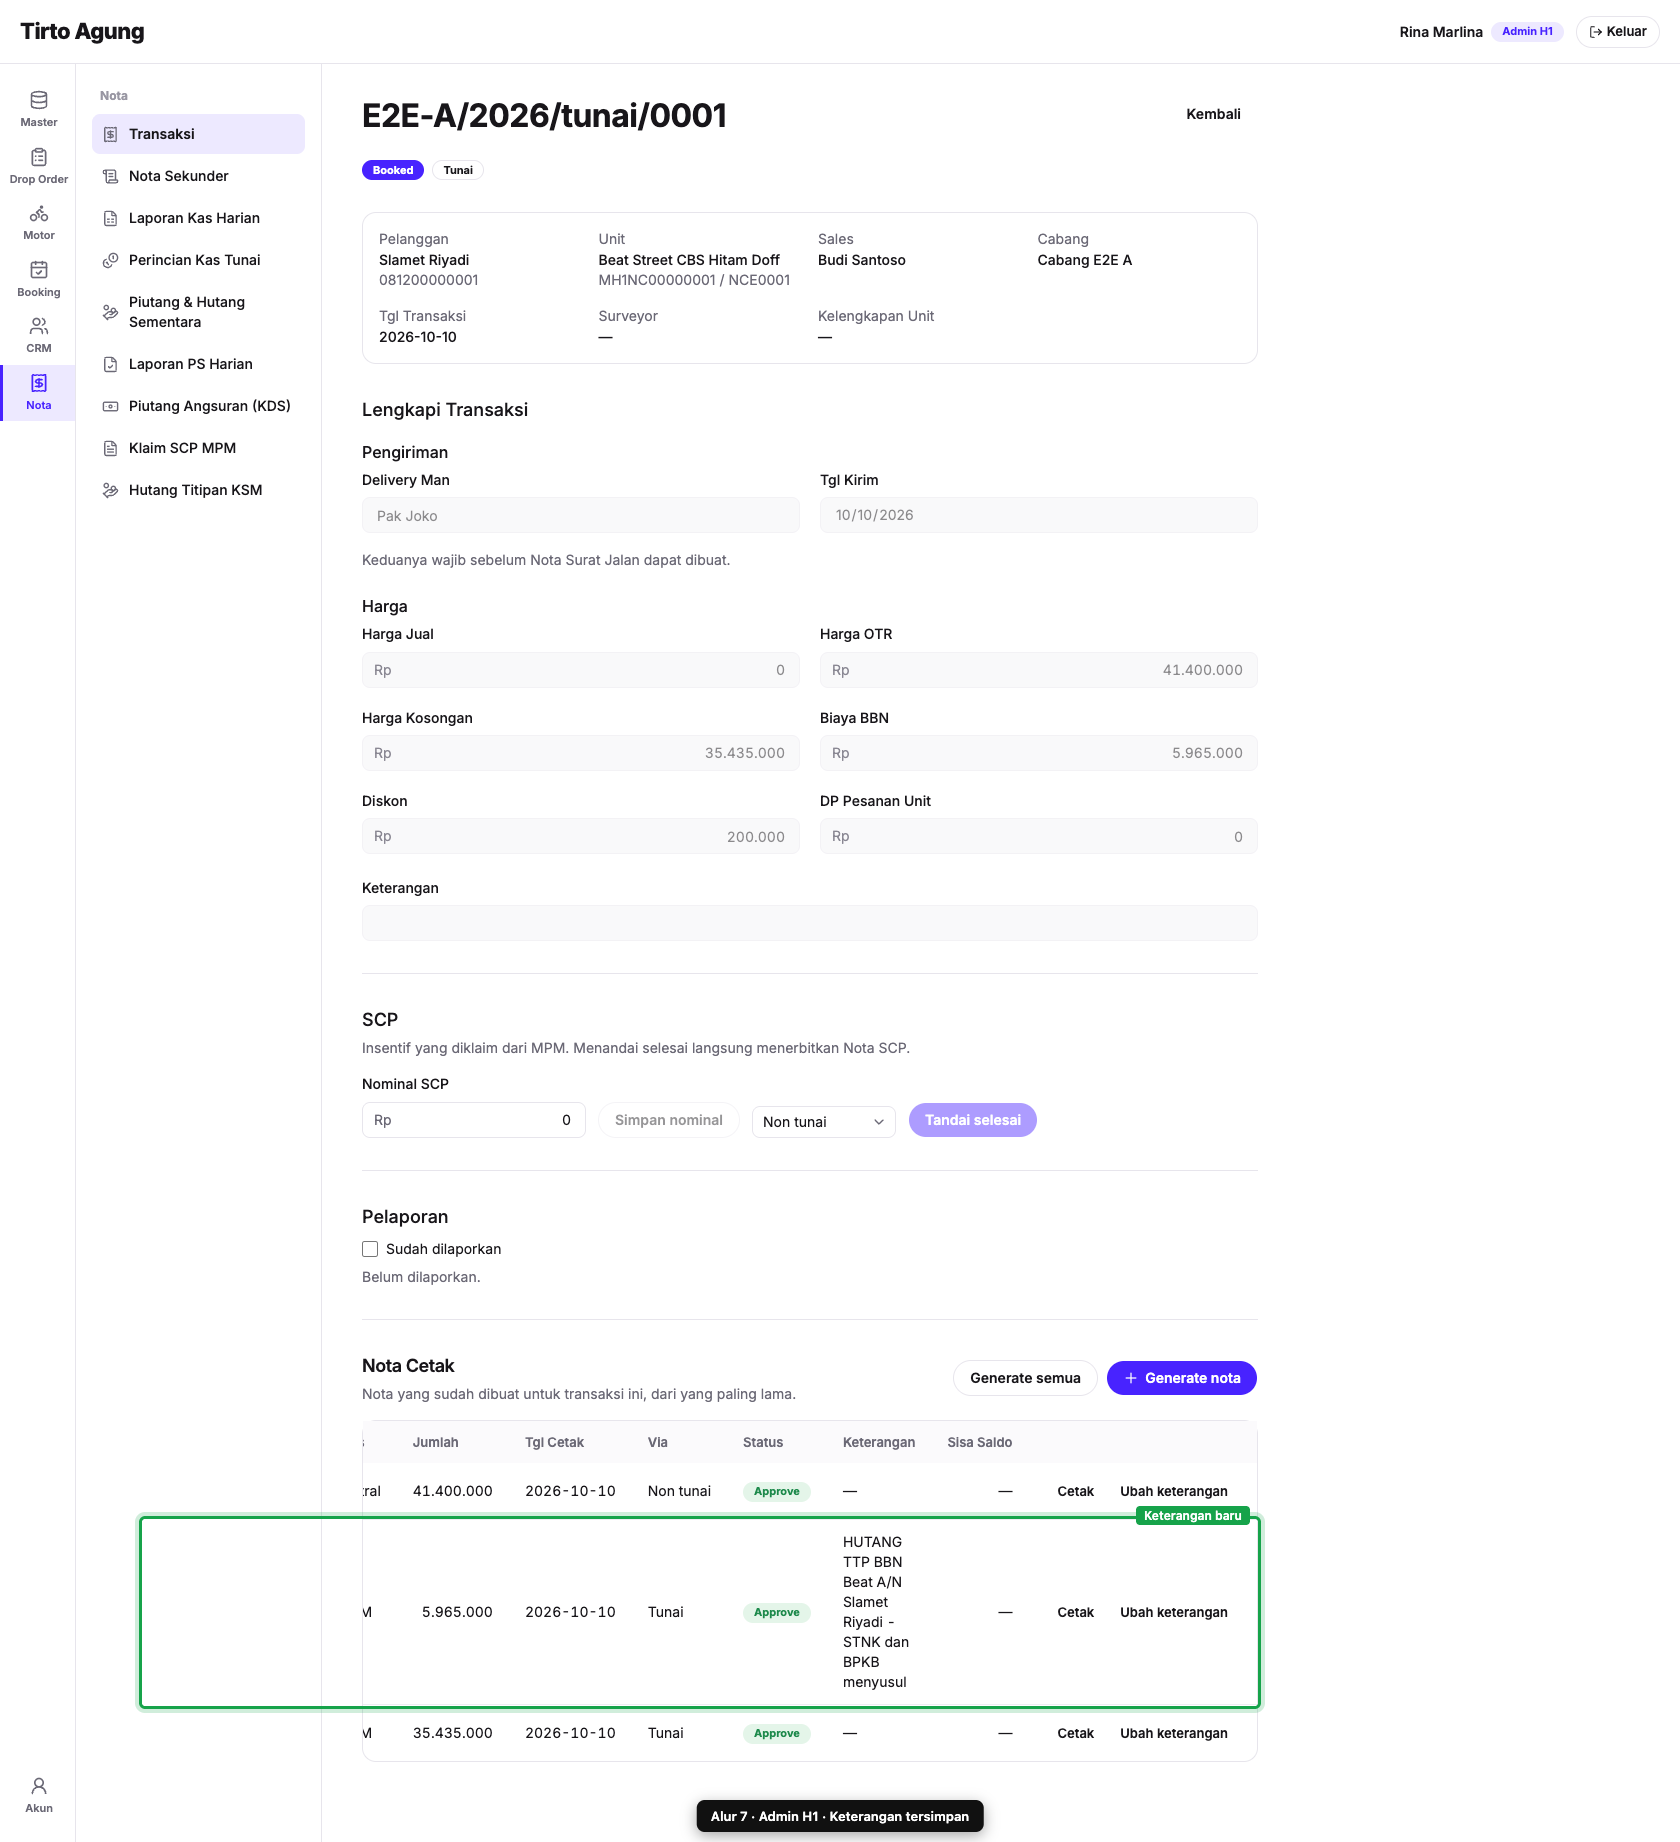Click the Tandai selesai button
This screenshot has width=1680, height=1842.
coord(972,1120)
